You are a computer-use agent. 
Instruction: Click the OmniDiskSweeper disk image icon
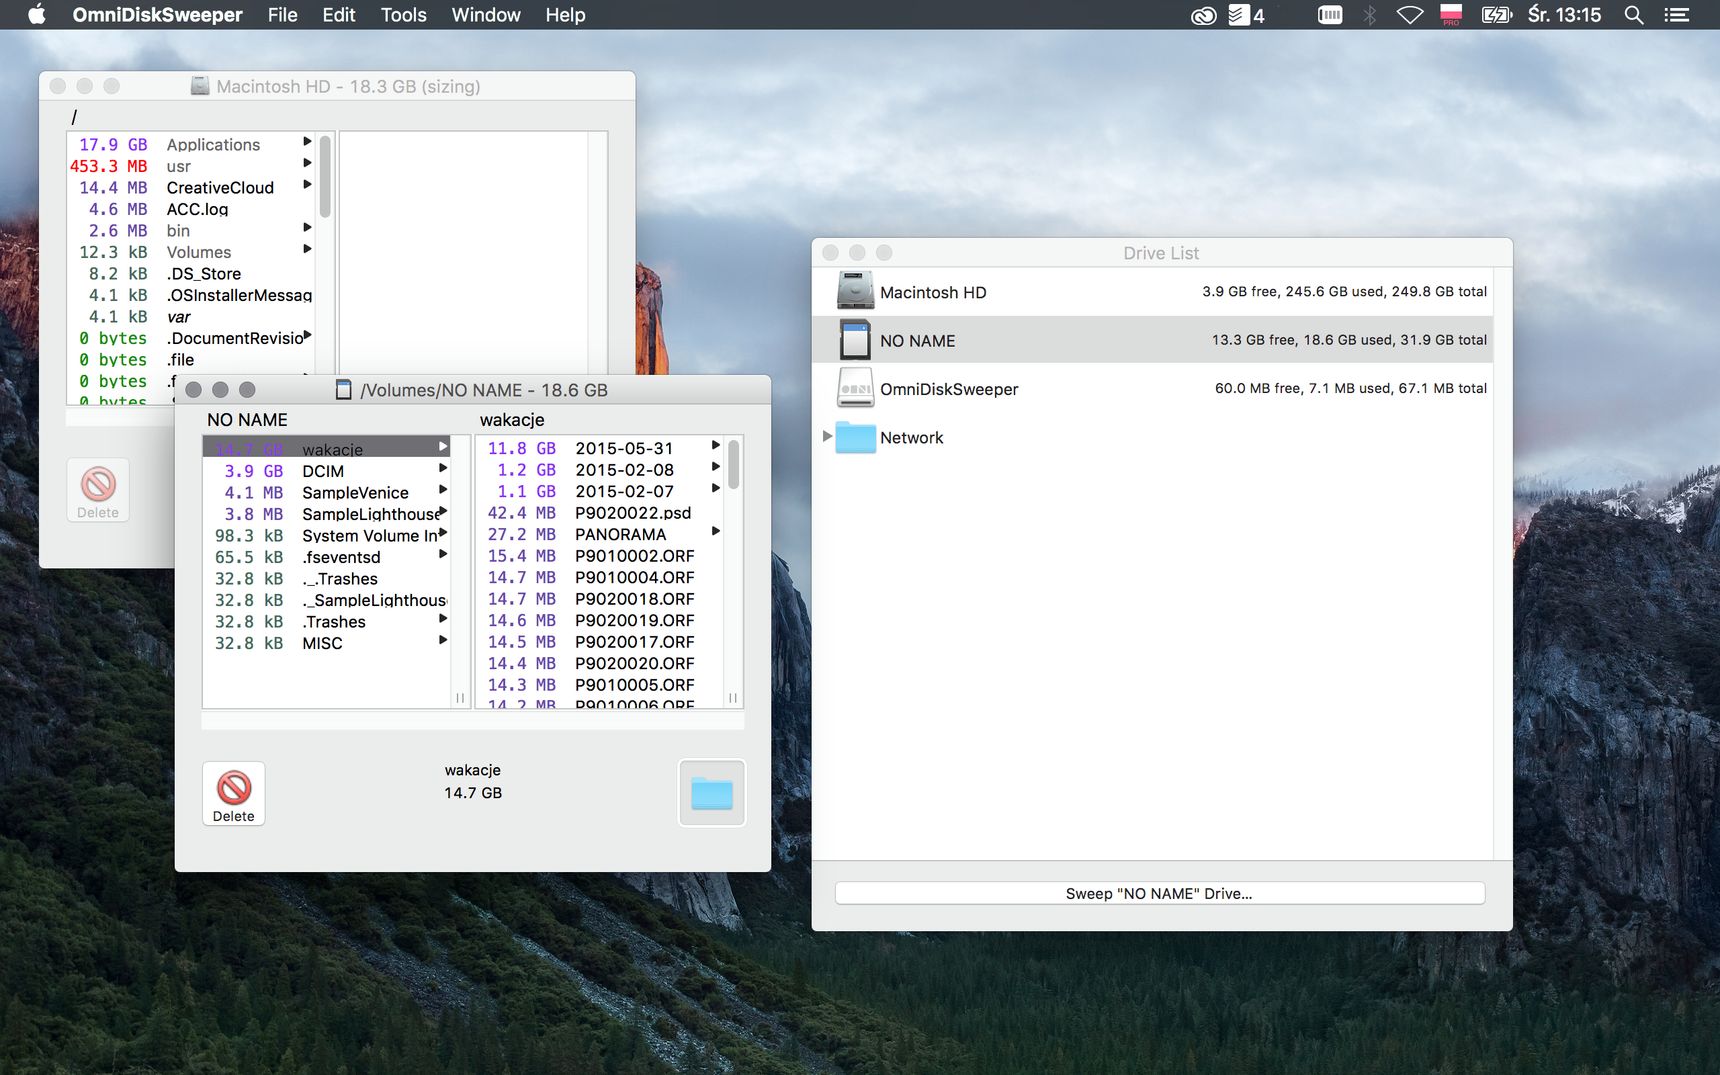pyautogui.click(x=855, y=388)
